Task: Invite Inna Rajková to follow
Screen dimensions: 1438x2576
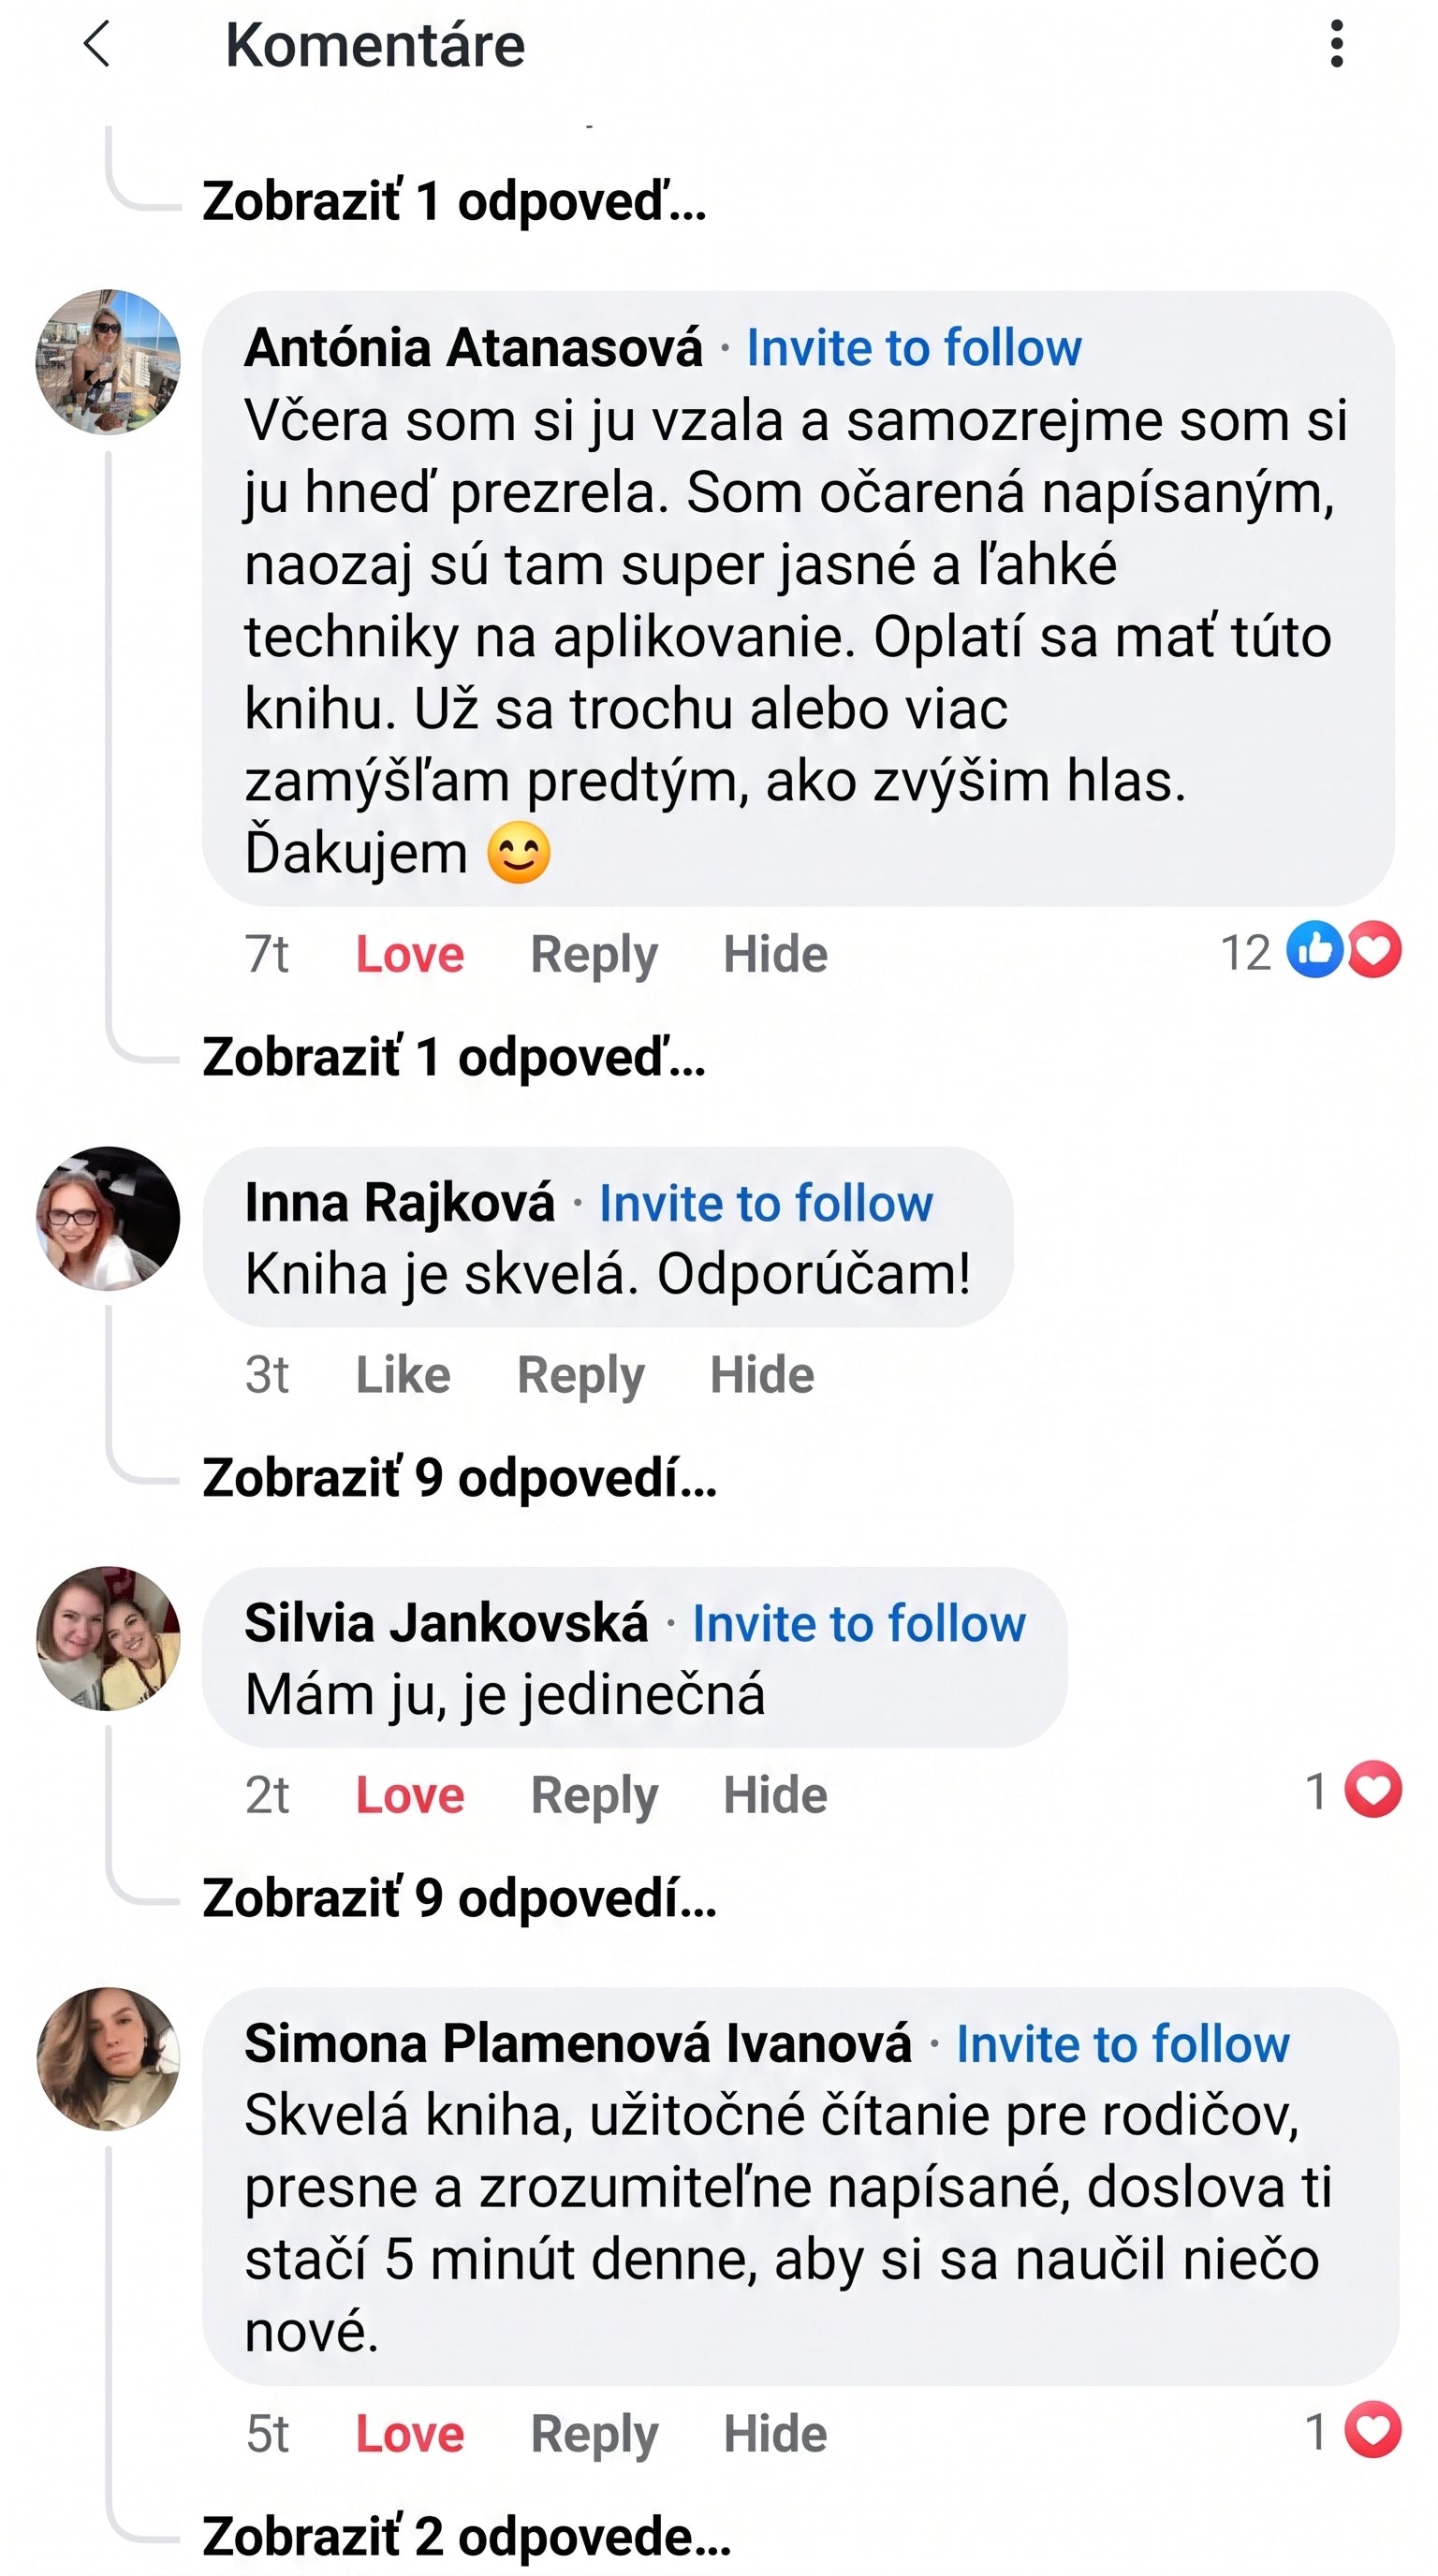Action: [766, 1203]
